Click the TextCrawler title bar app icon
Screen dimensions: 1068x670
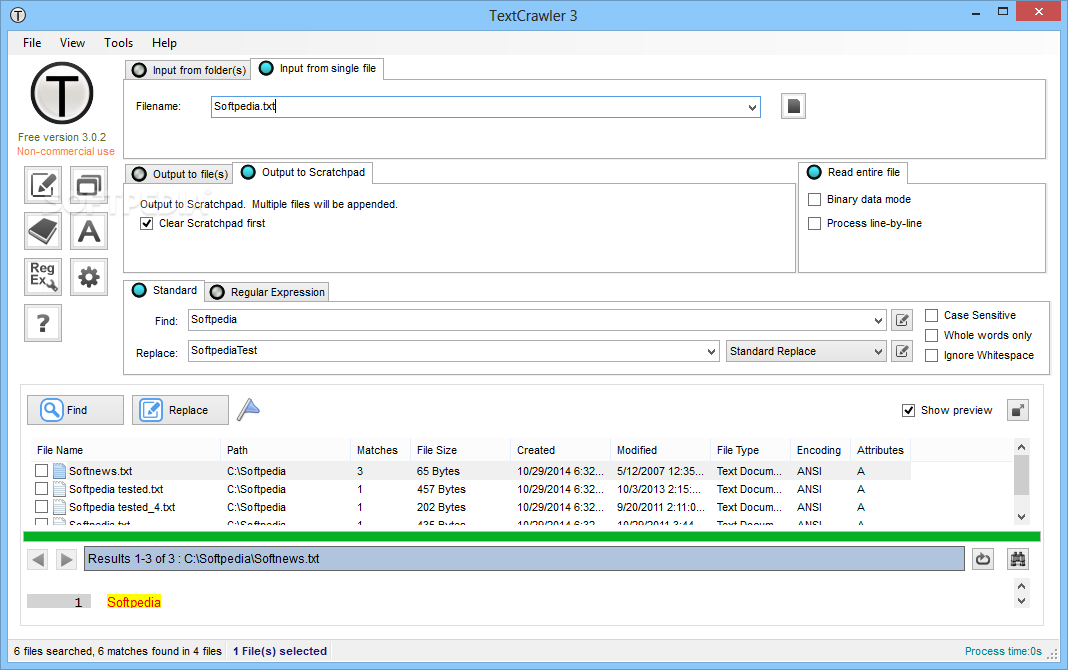(18, 15)
